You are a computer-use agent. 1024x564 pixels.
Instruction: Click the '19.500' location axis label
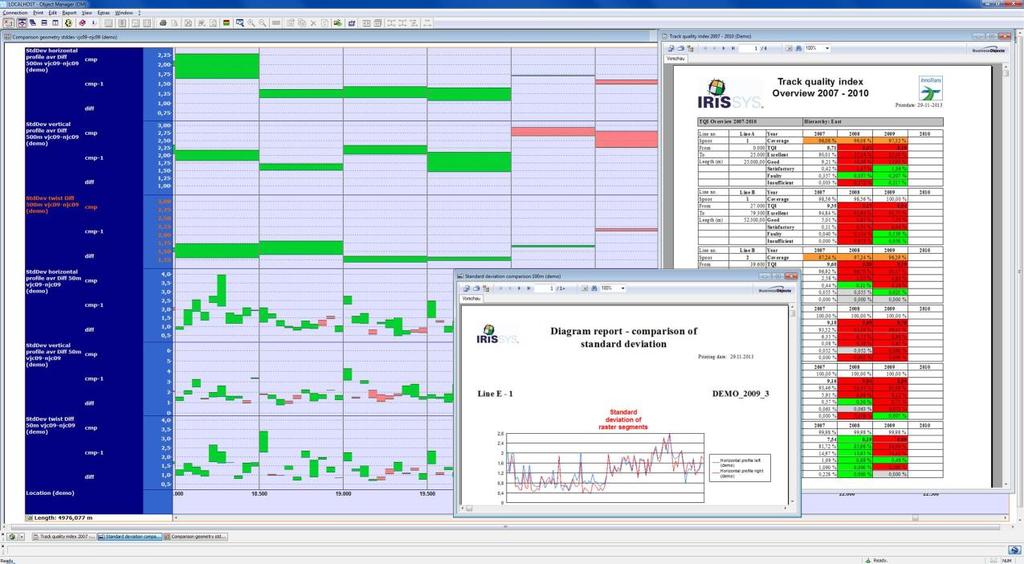tap(427, 494)
